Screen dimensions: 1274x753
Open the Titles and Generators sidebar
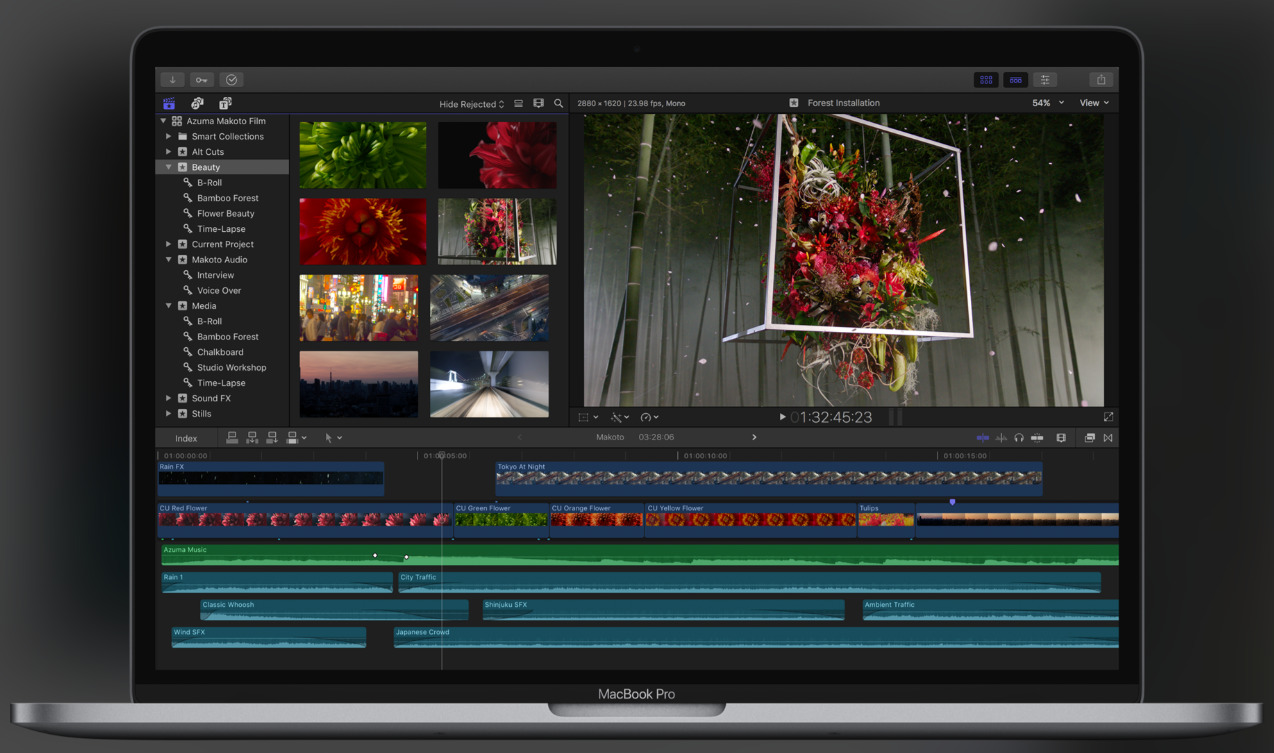pos(225,103)
